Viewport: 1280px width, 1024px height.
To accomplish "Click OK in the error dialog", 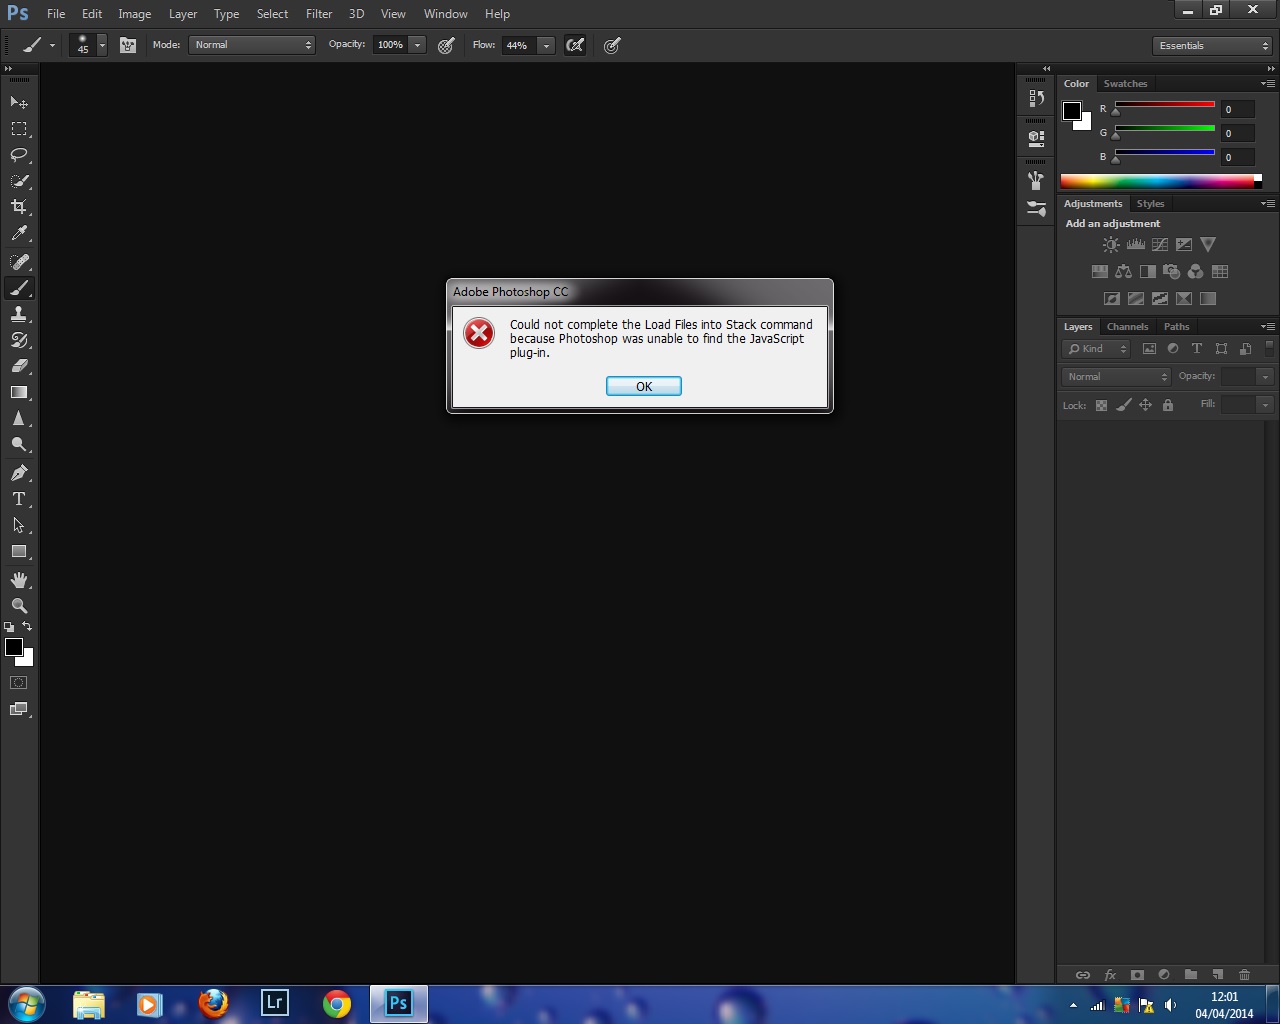I will click(644, 386).
